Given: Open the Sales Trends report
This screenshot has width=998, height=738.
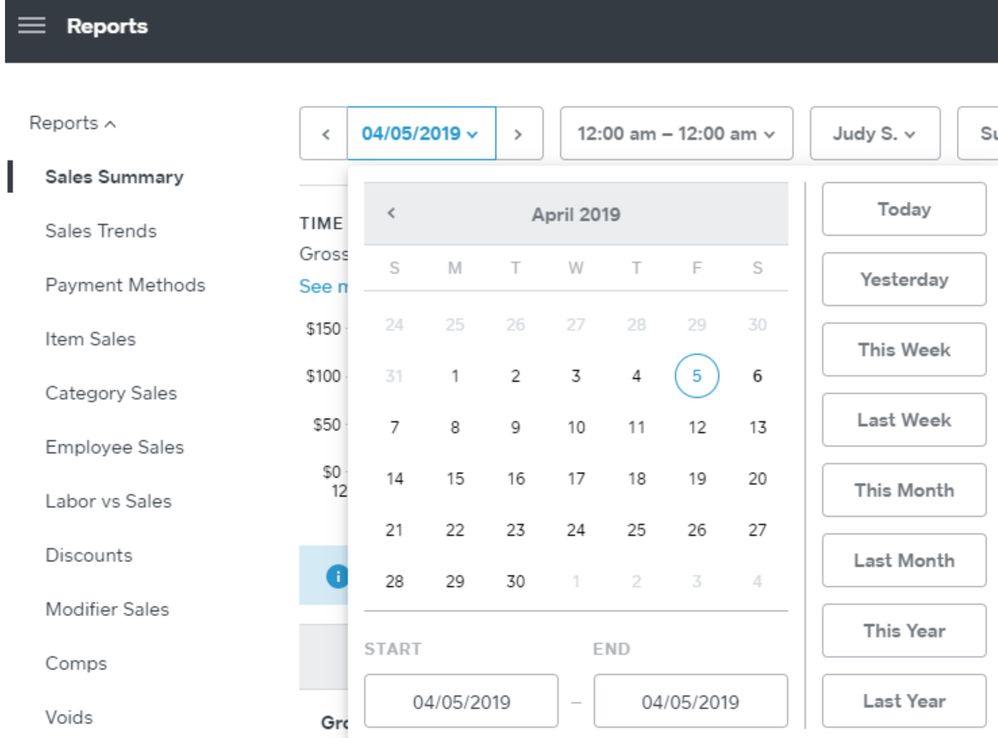Looking at the screenshot, I should click(101, 231).
